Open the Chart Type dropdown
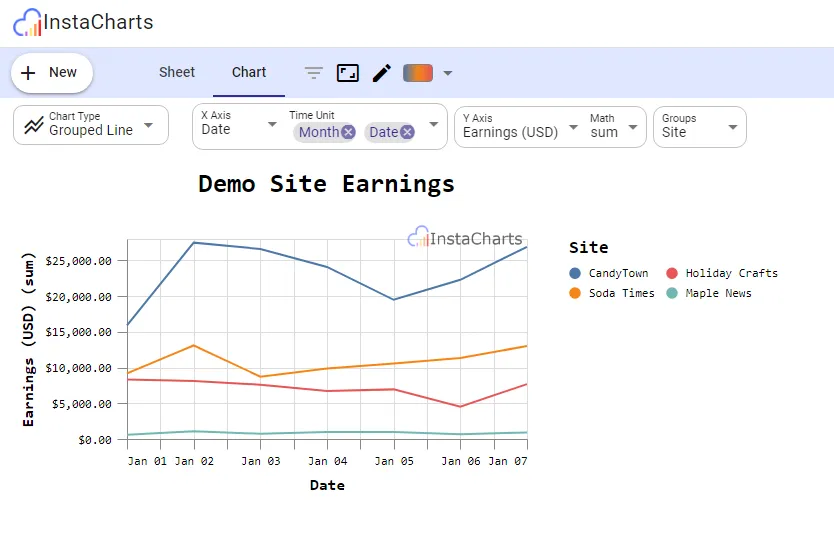 tap(149, 125)
